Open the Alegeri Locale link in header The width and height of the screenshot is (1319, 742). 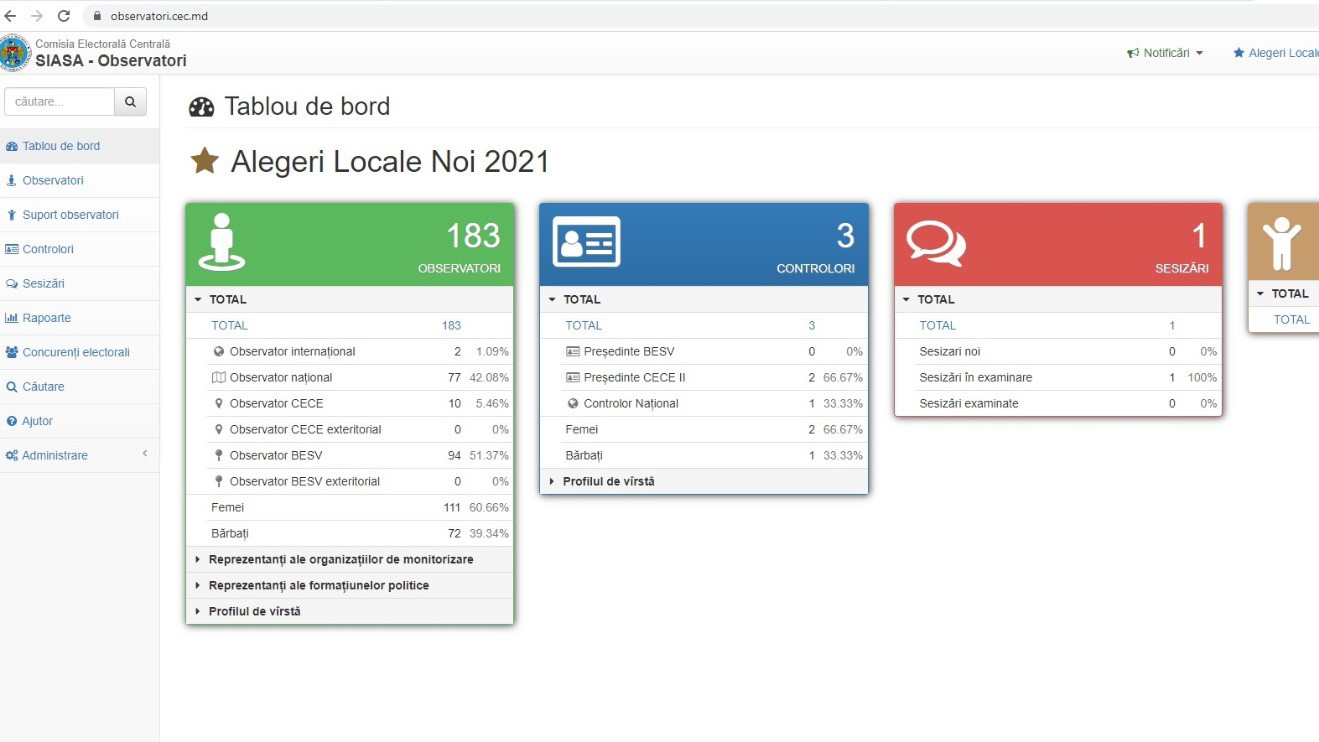1280,53
